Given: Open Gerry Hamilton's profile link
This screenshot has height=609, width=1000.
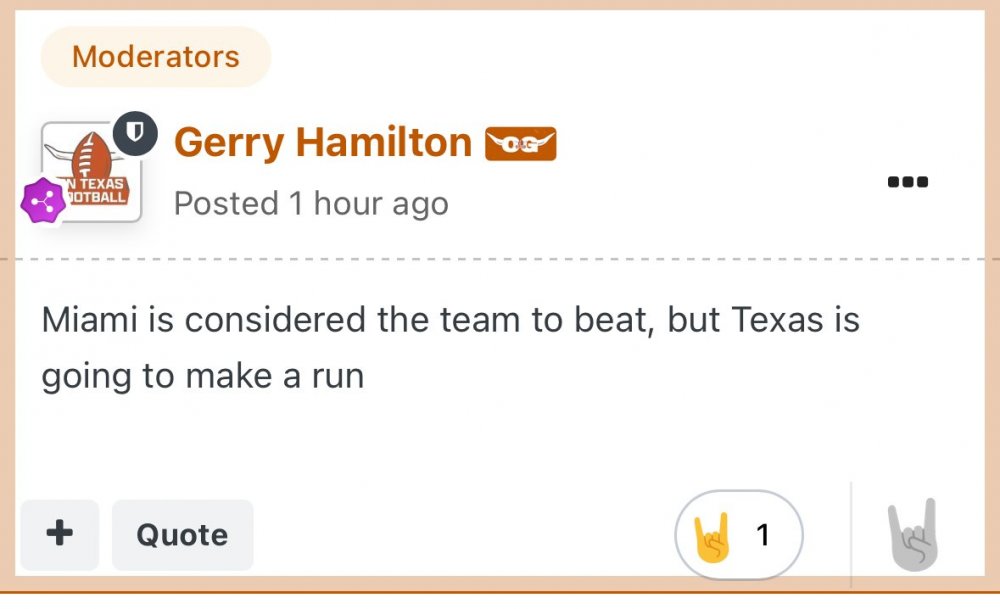Looking at the screenshot, I should [x=322, y=143].
